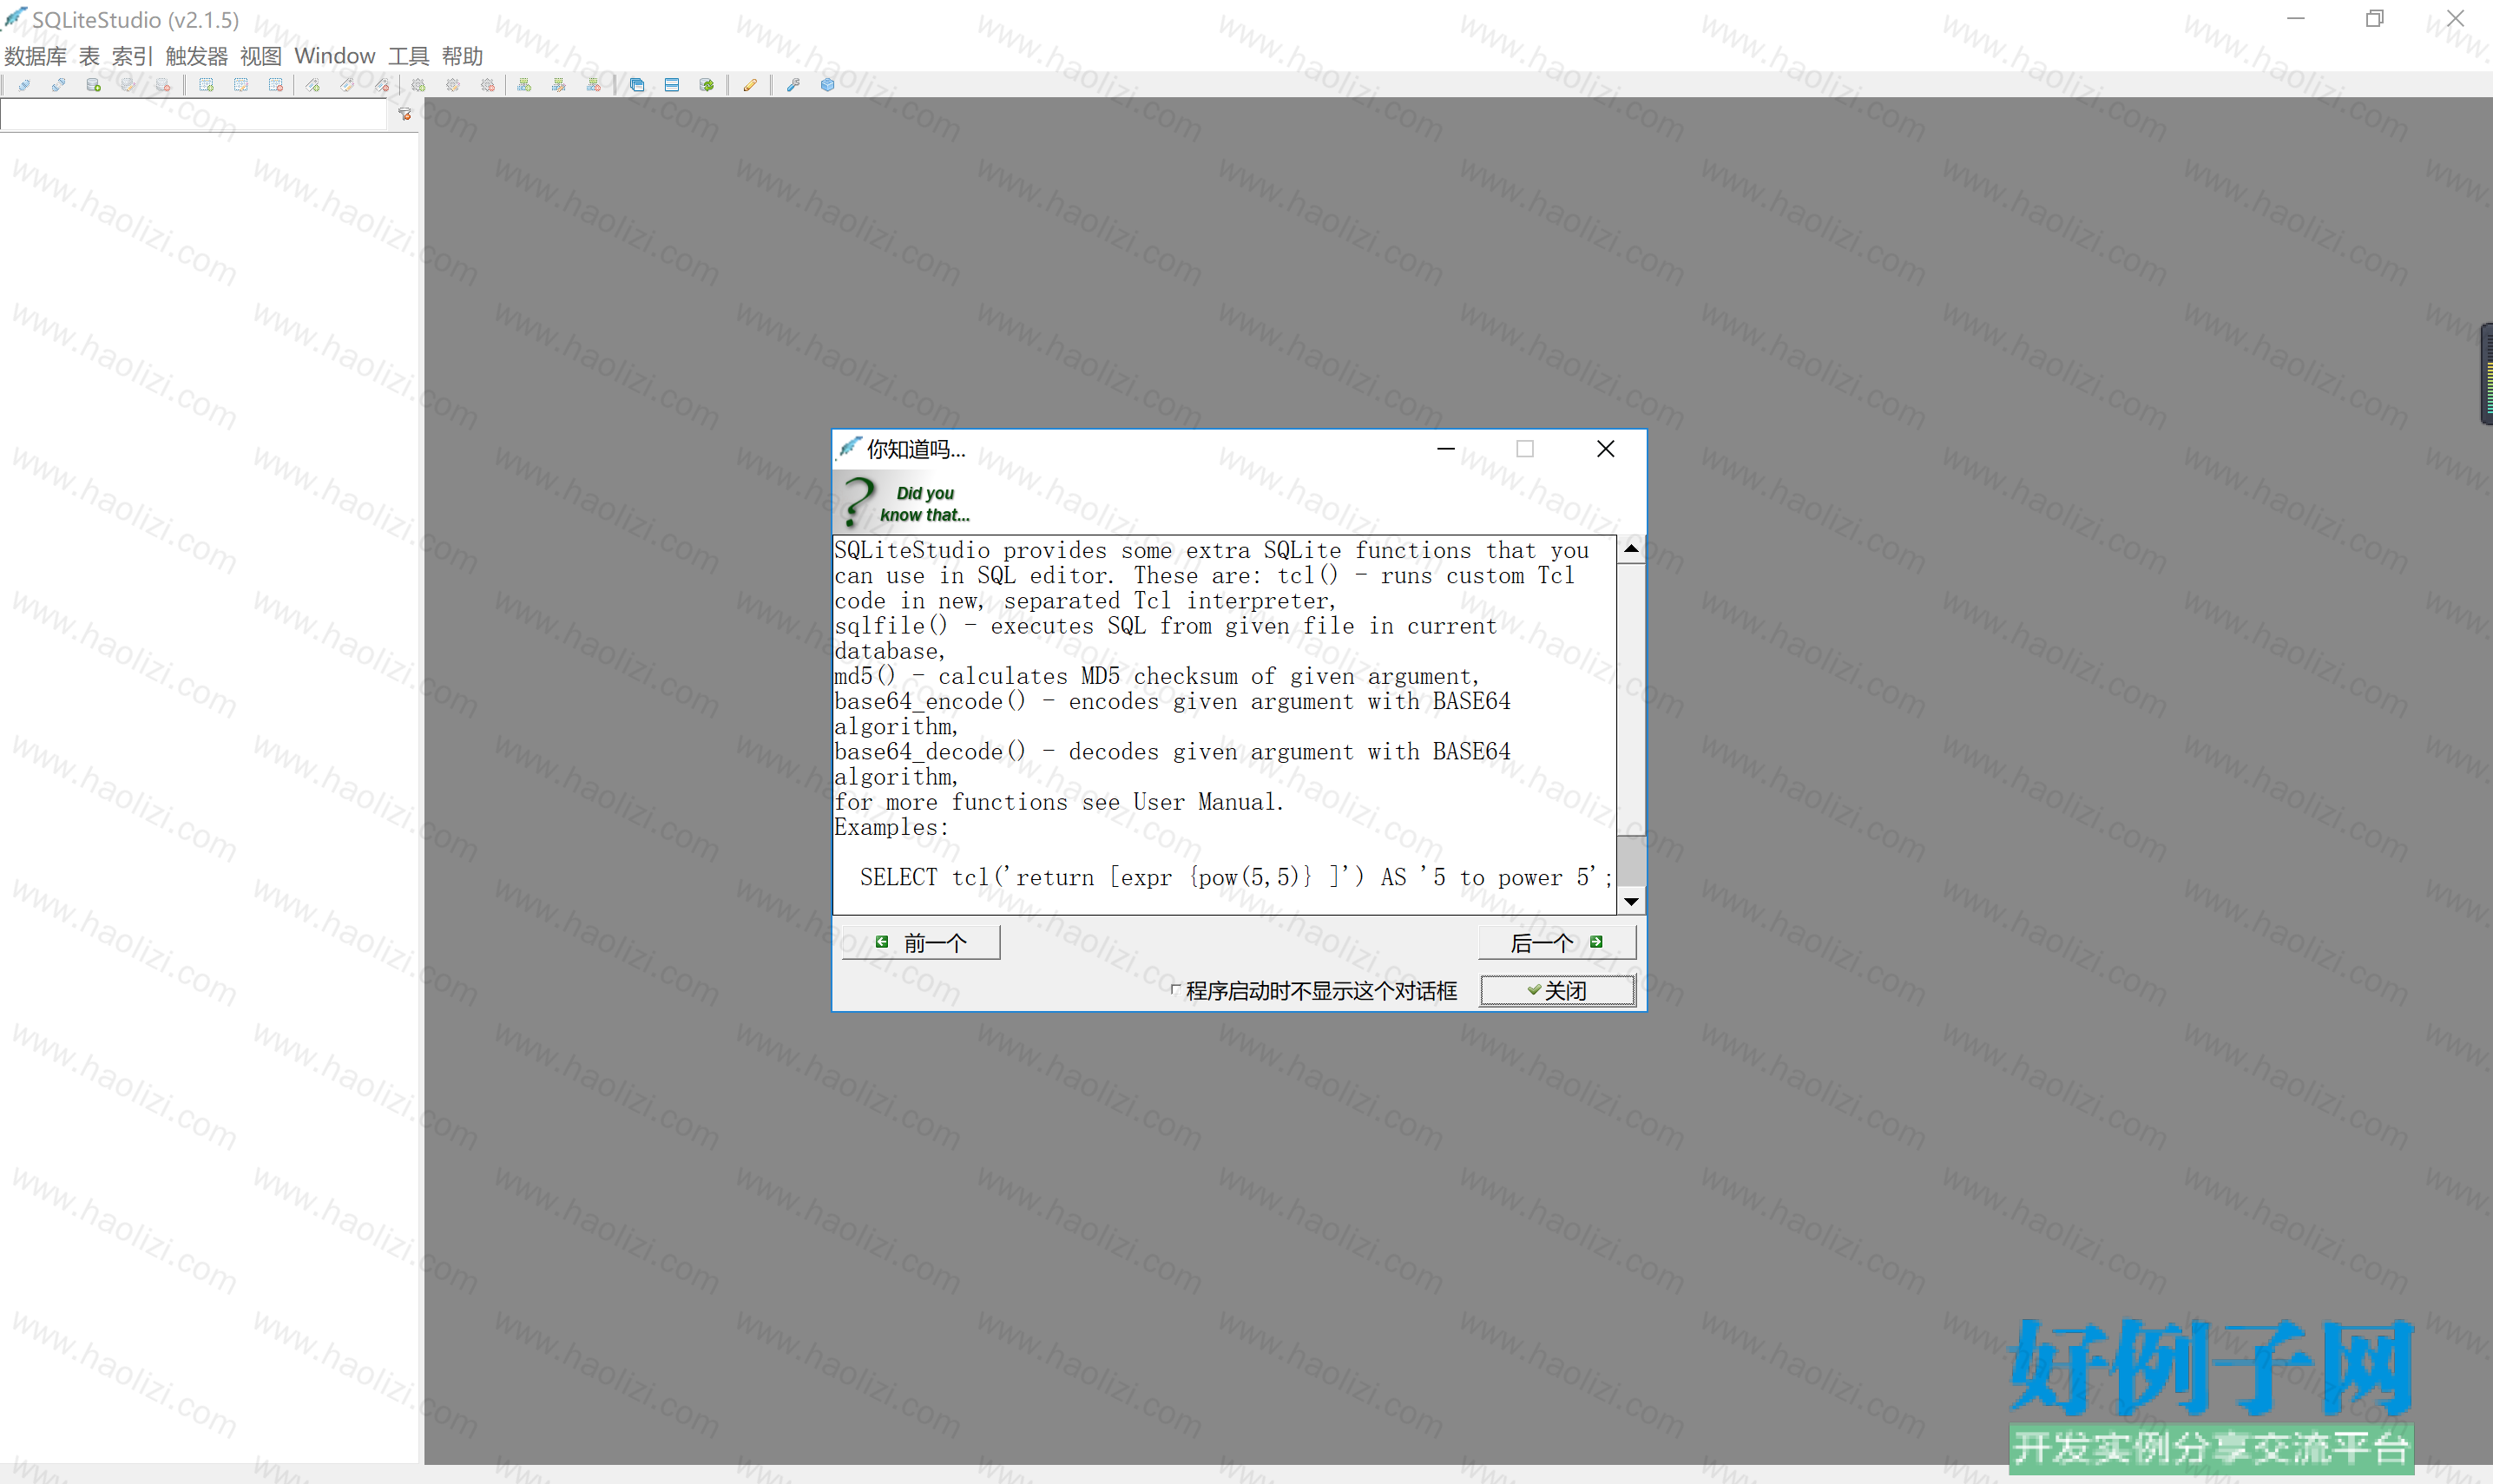Click the 'md5() - calculates MD5 checksum' line

coord(1157,676)
